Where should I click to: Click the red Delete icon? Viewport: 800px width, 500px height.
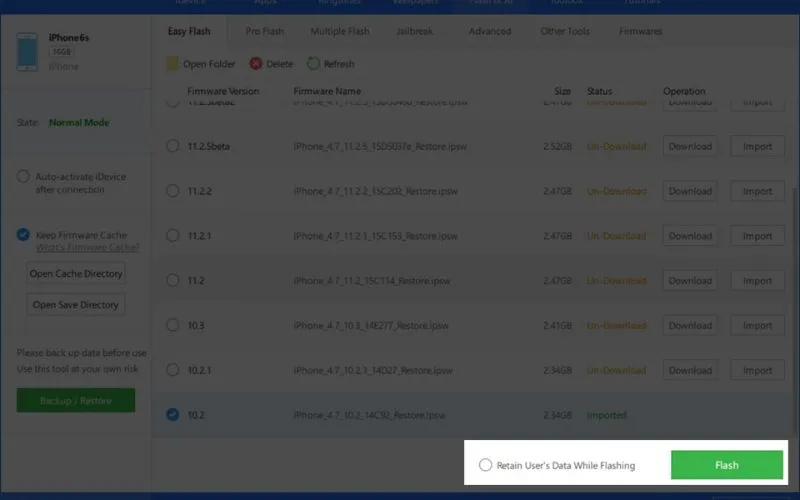(256, 64)
